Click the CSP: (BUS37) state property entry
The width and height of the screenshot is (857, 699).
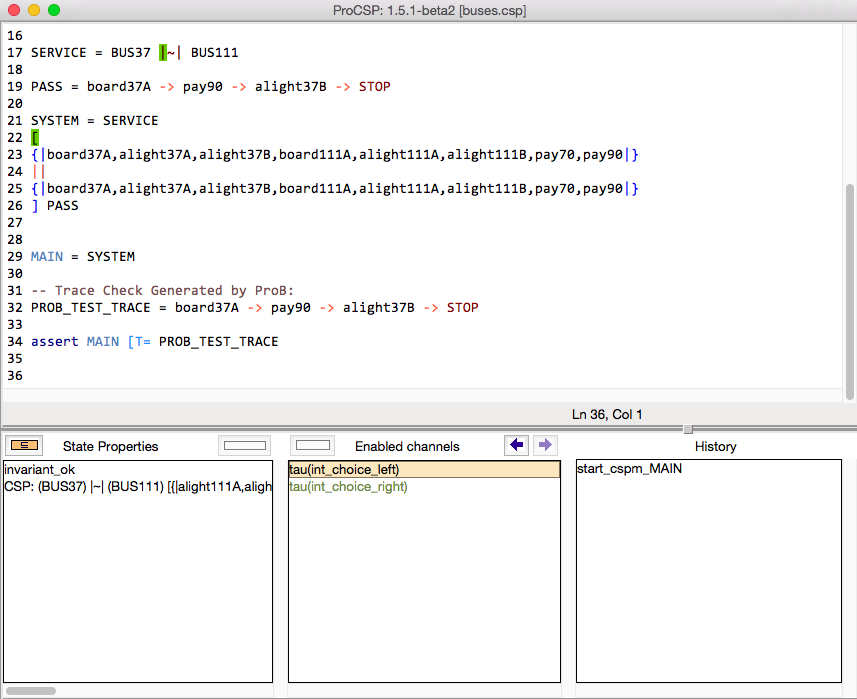(x=138, y=487)
